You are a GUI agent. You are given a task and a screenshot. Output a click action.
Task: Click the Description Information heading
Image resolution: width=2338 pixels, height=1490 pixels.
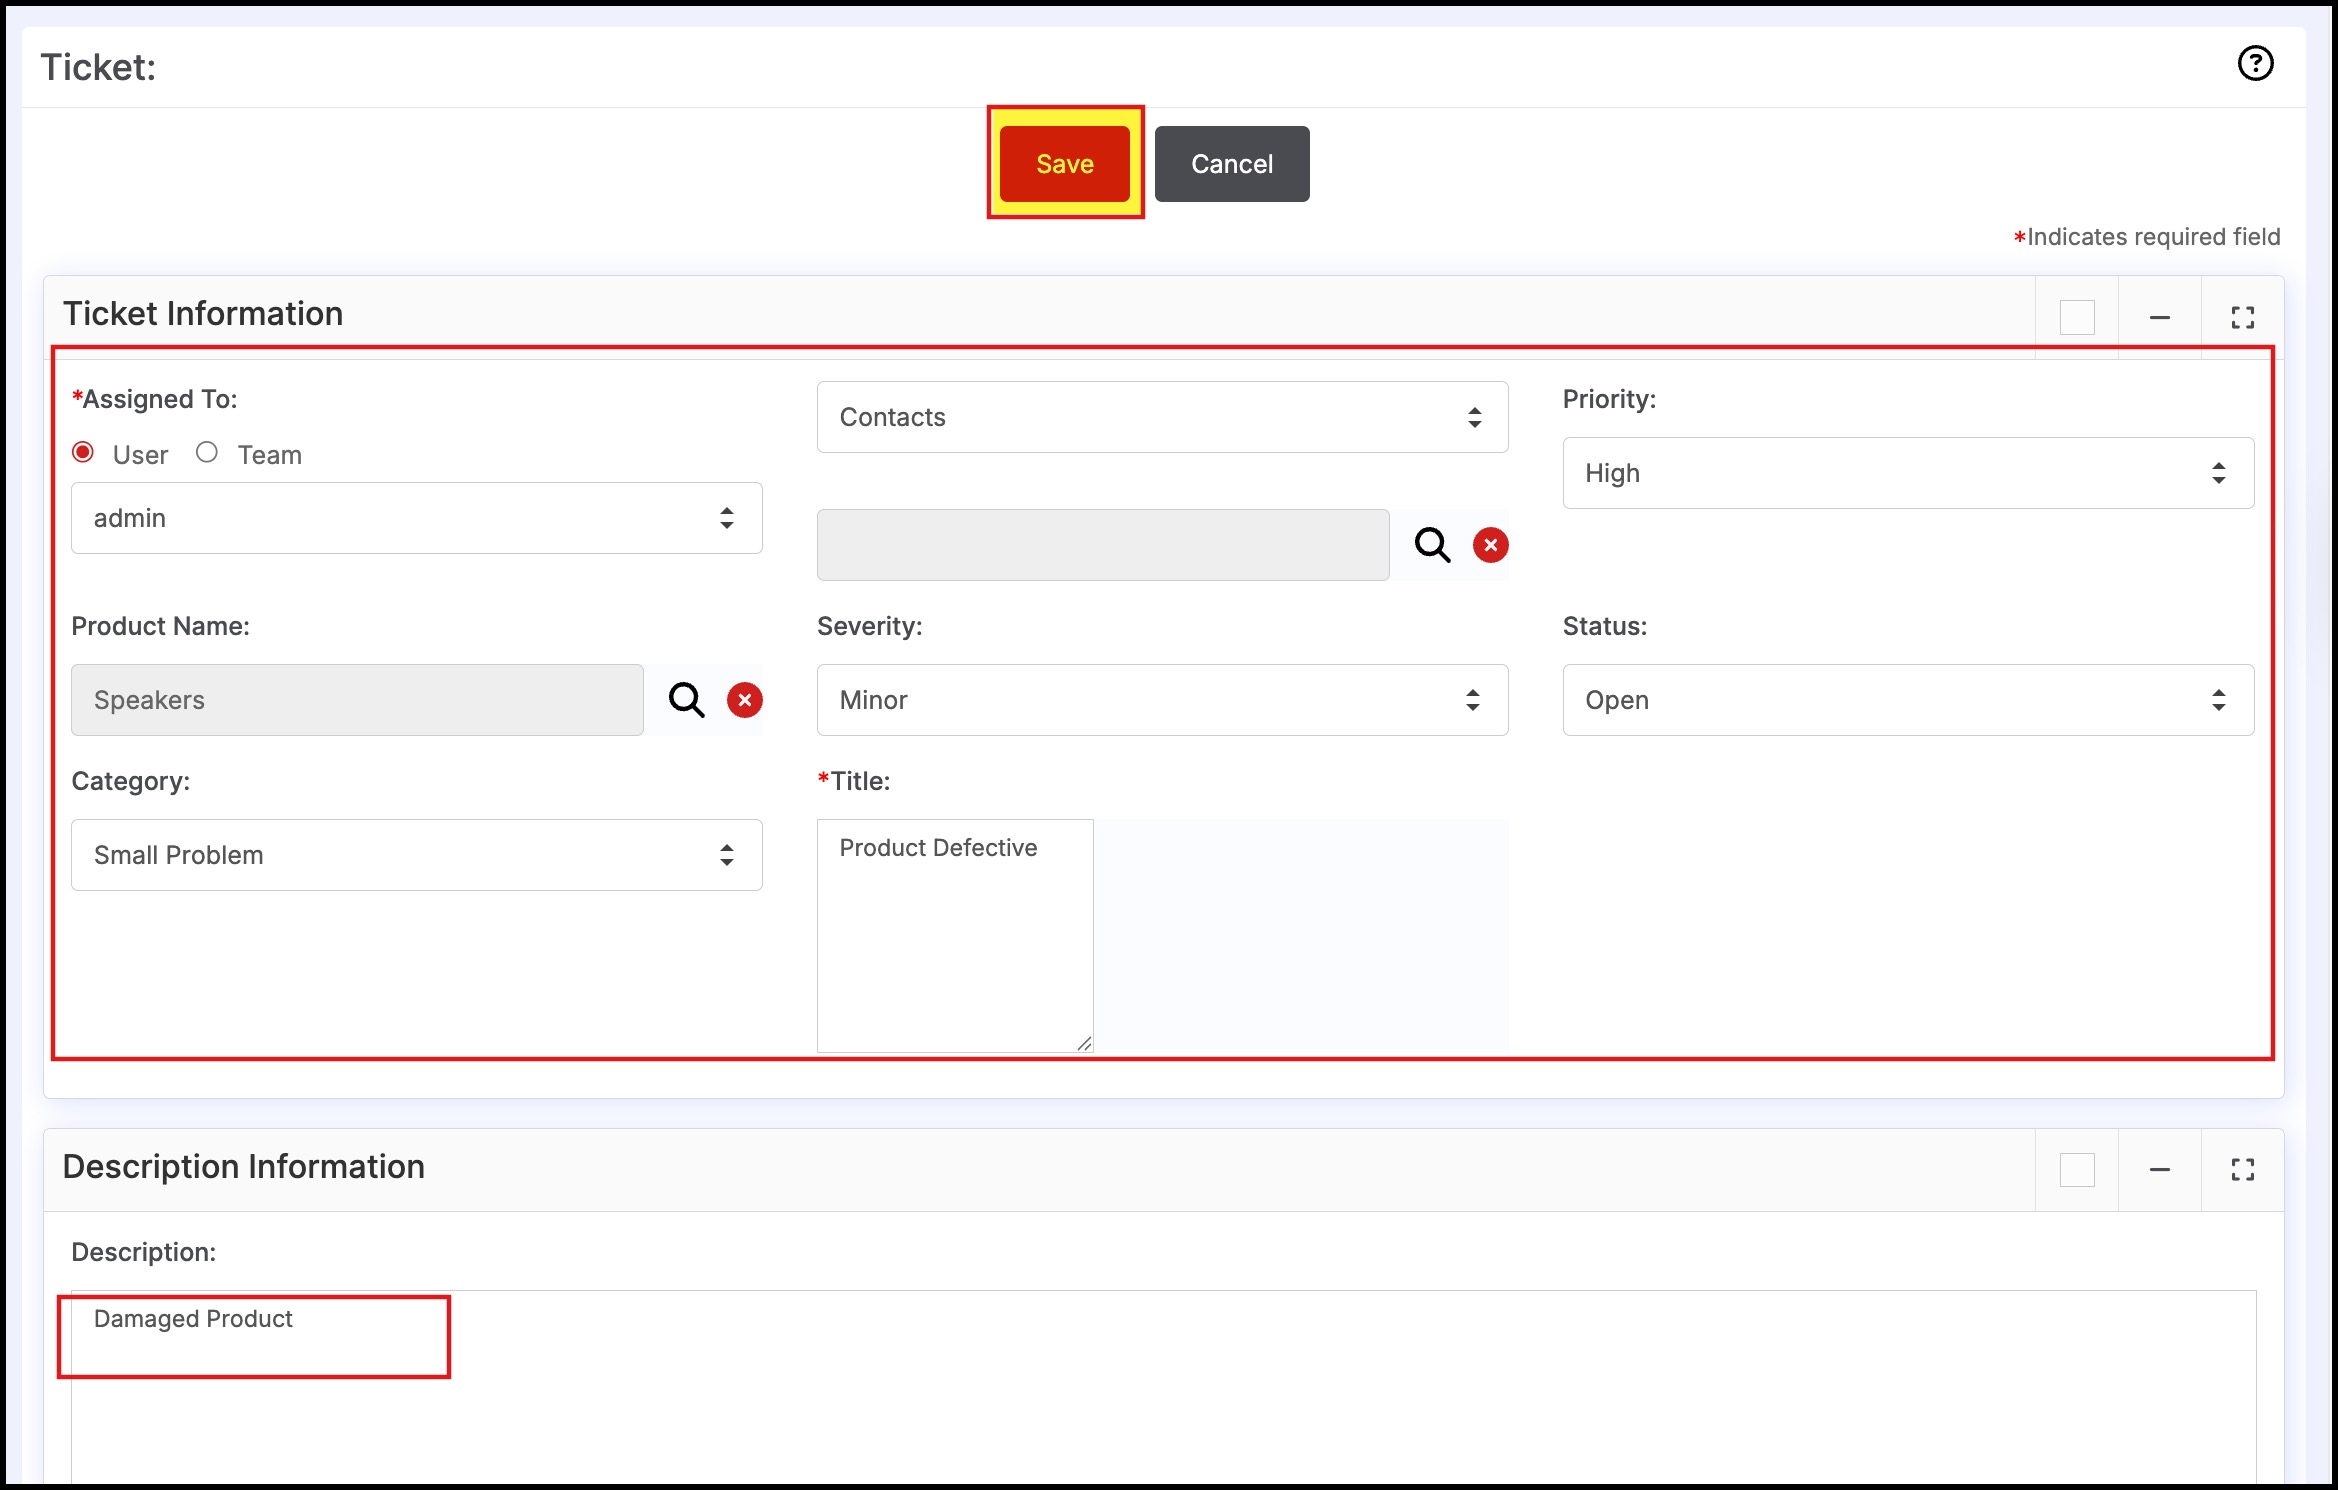[x=244, y=1167]
